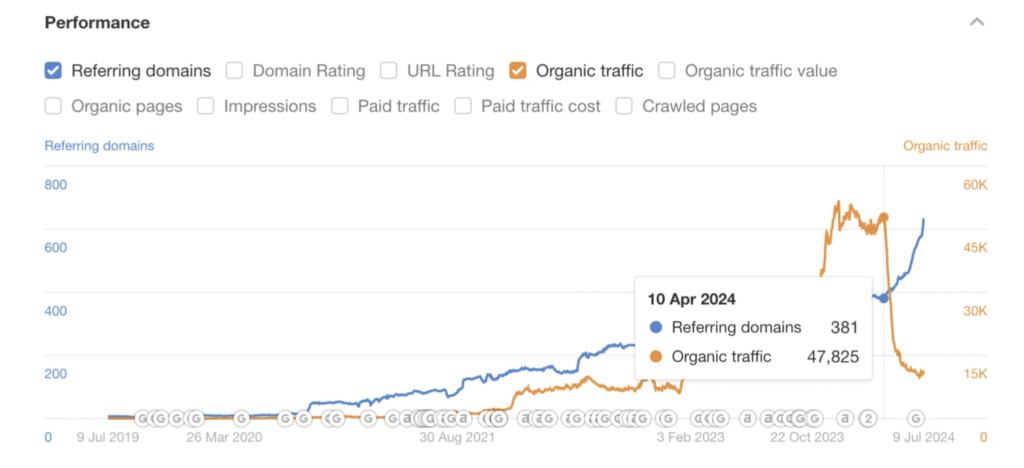Enable the URL Rating checkbox

point(389,71)
